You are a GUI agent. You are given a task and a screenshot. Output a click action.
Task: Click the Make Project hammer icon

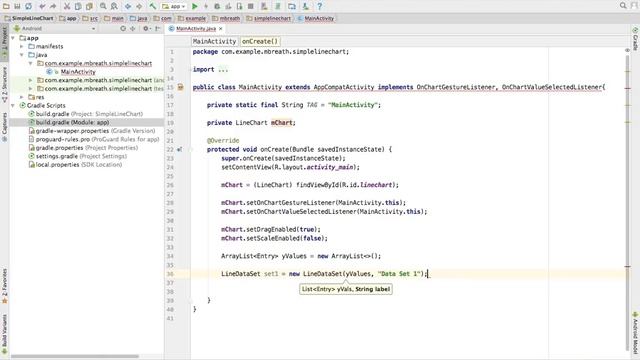(x=153, y=6)
